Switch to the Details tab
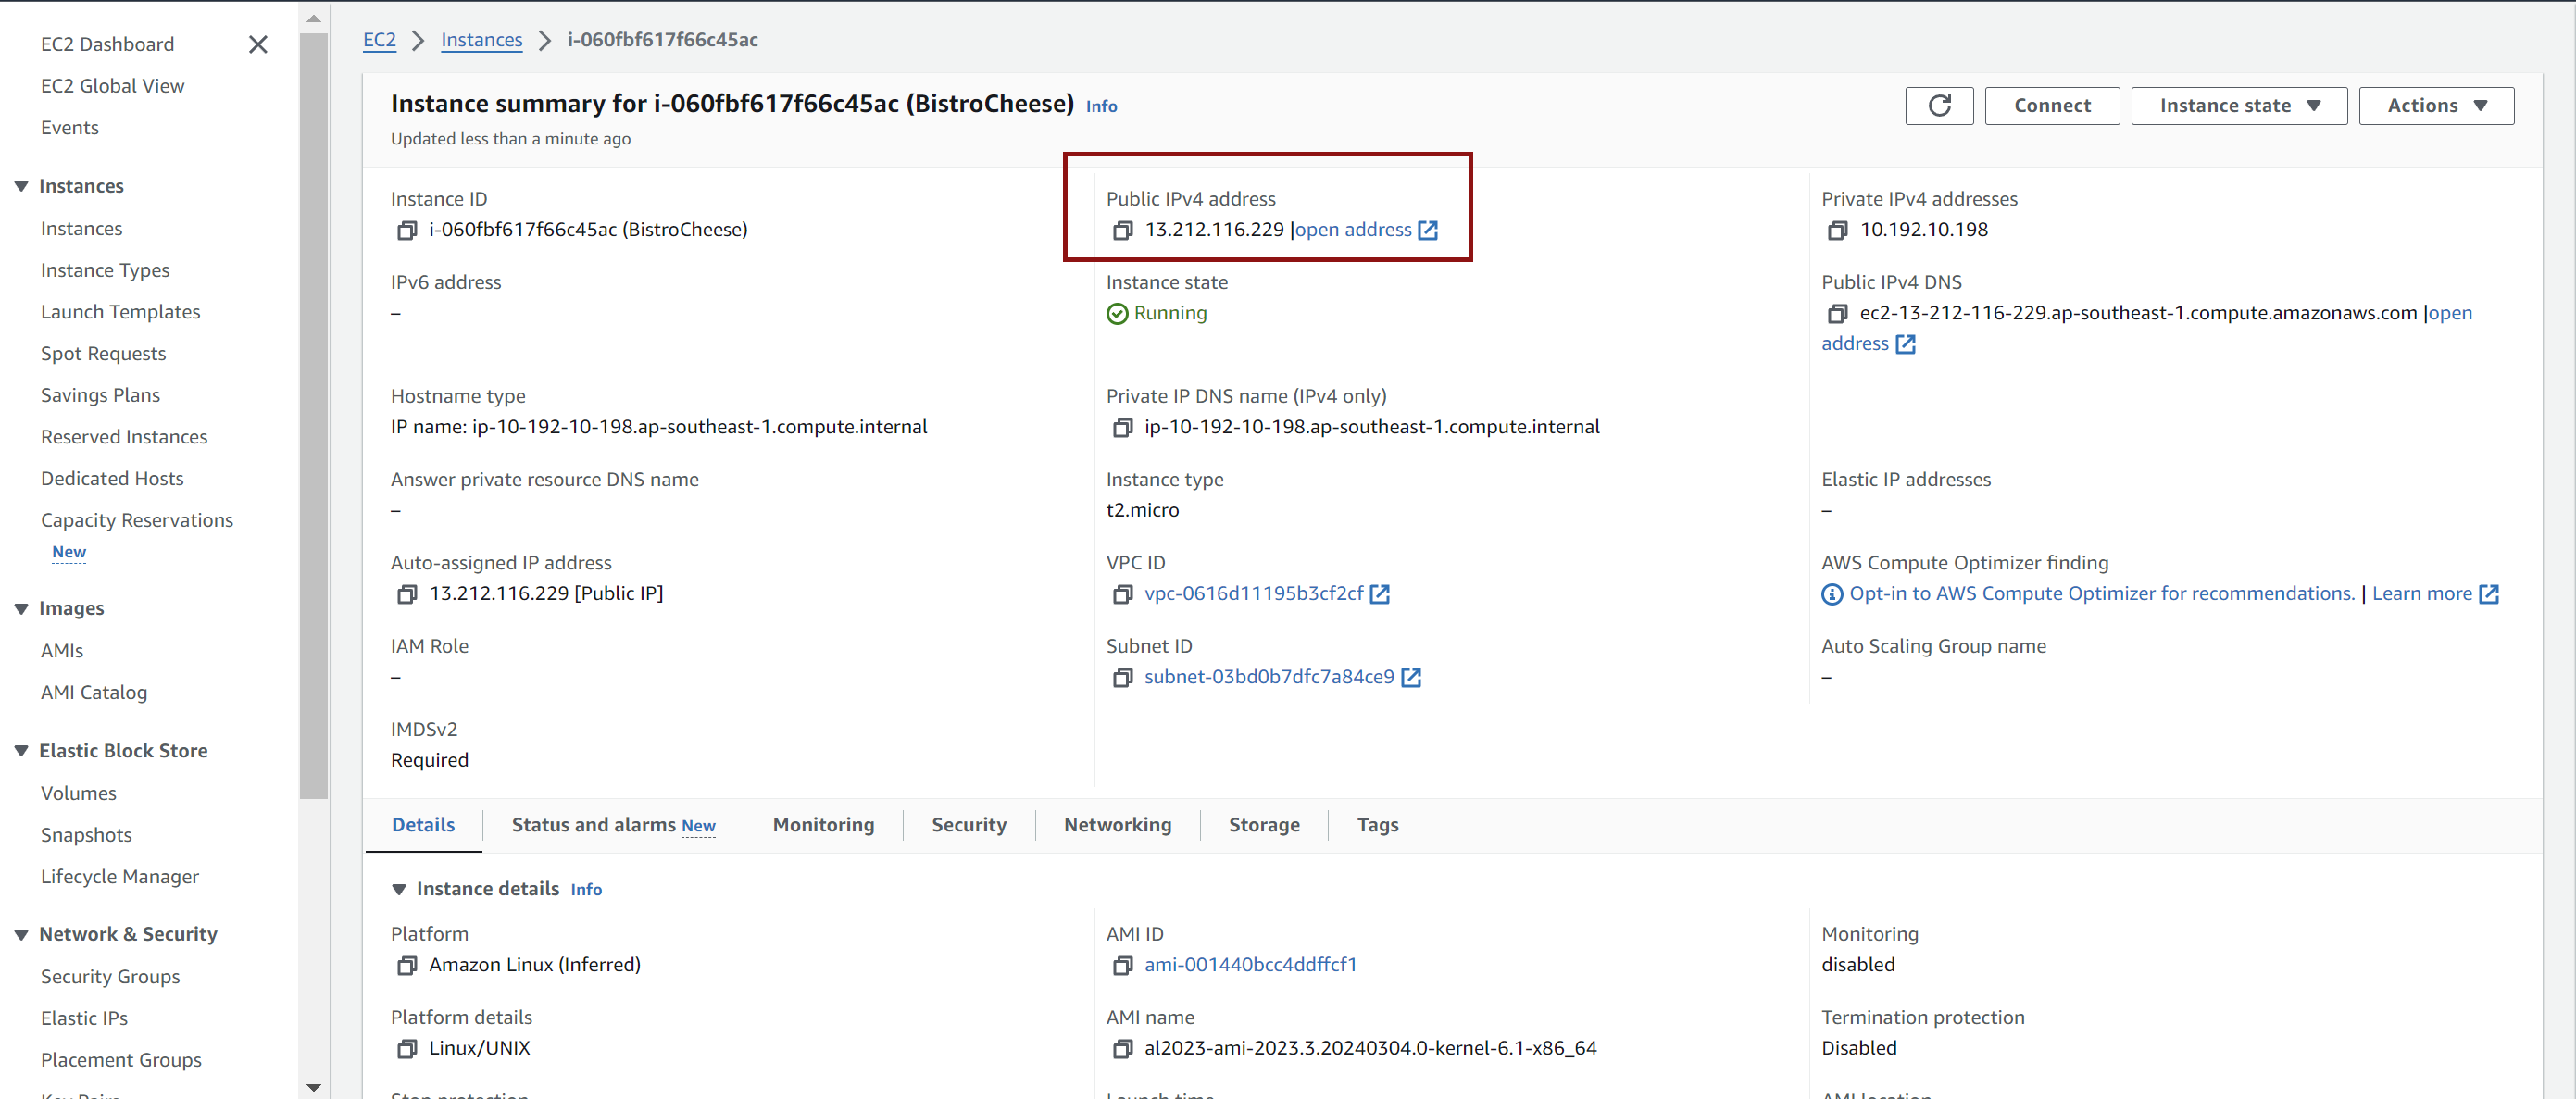 (x=423, y=825)
